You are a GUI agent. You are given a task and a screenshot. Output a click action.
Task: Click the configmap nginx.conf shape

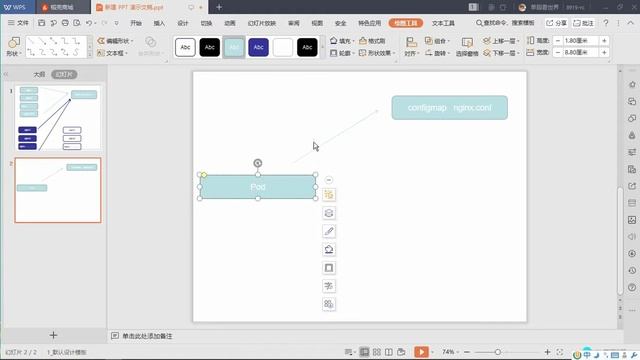click(x=449, y=108)
